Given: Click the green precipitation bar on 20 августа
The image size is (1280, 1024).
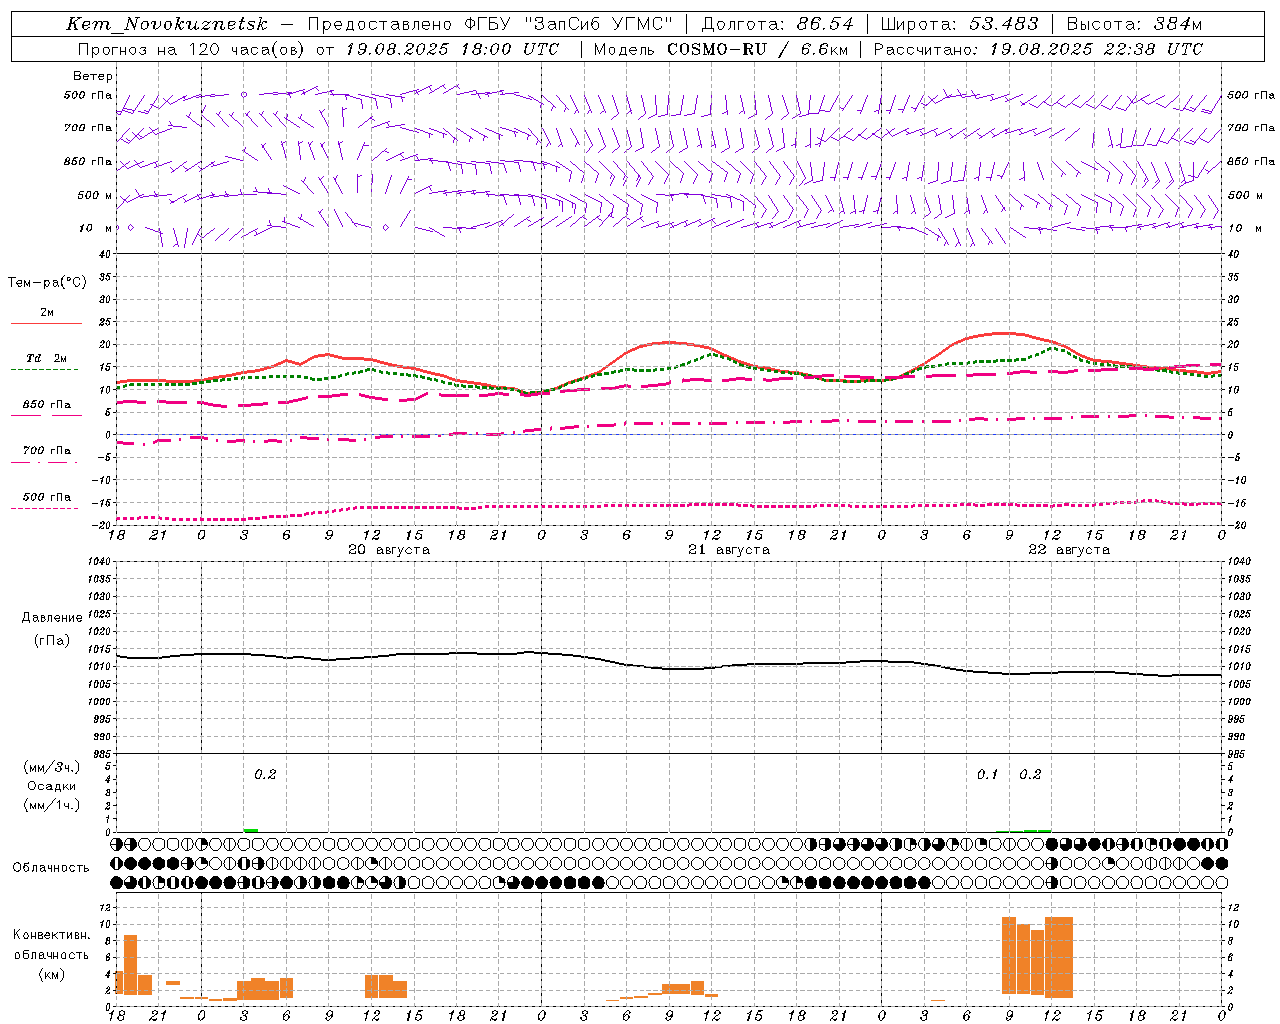Looking at the screenshot, I should point(251,830).
